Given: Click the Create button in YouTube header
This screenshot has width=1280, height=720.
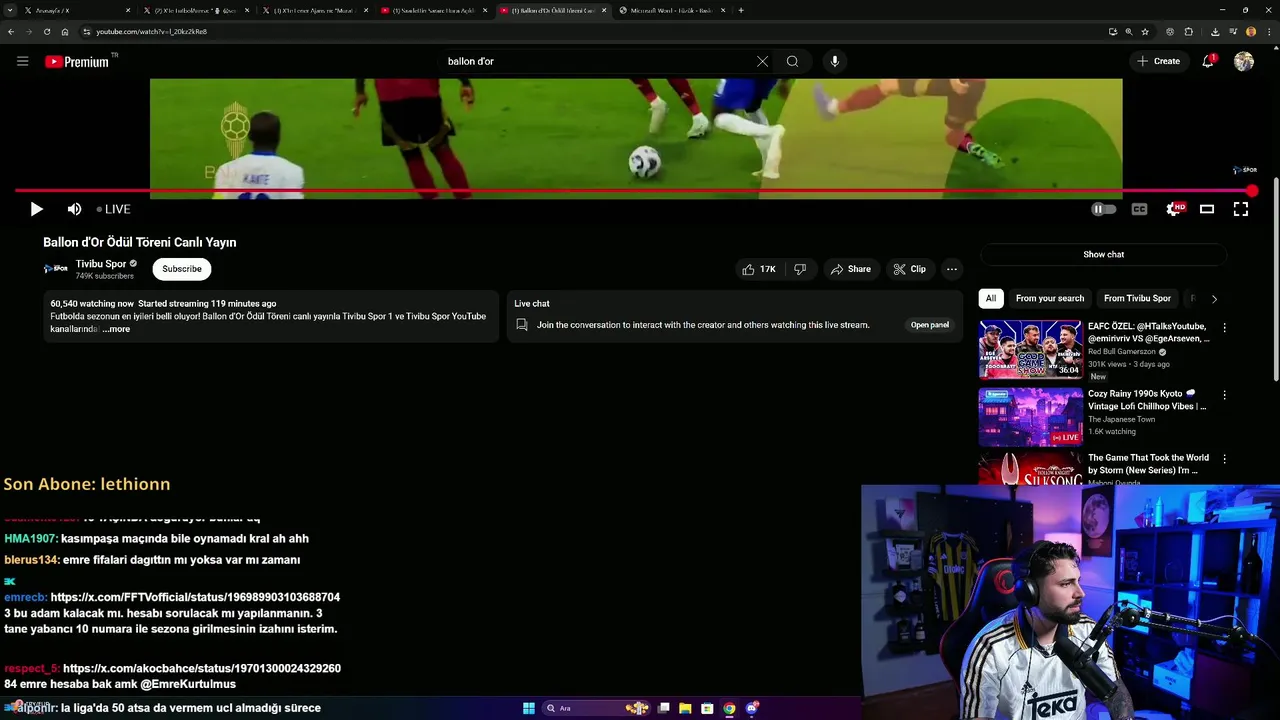Looking at the screenshot, I should tap(1158, 61).
